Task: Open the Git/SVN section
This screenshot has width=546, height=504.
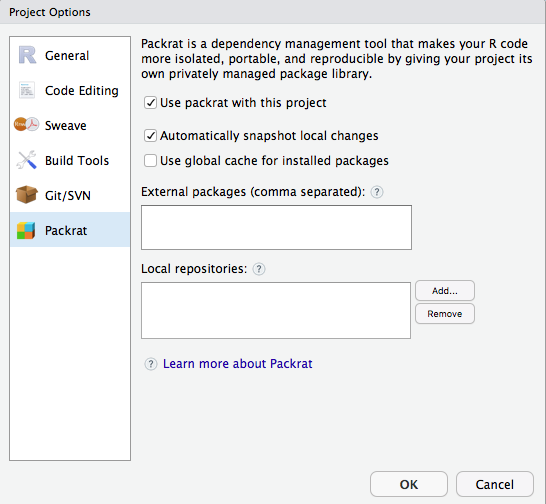Action: 70,195
